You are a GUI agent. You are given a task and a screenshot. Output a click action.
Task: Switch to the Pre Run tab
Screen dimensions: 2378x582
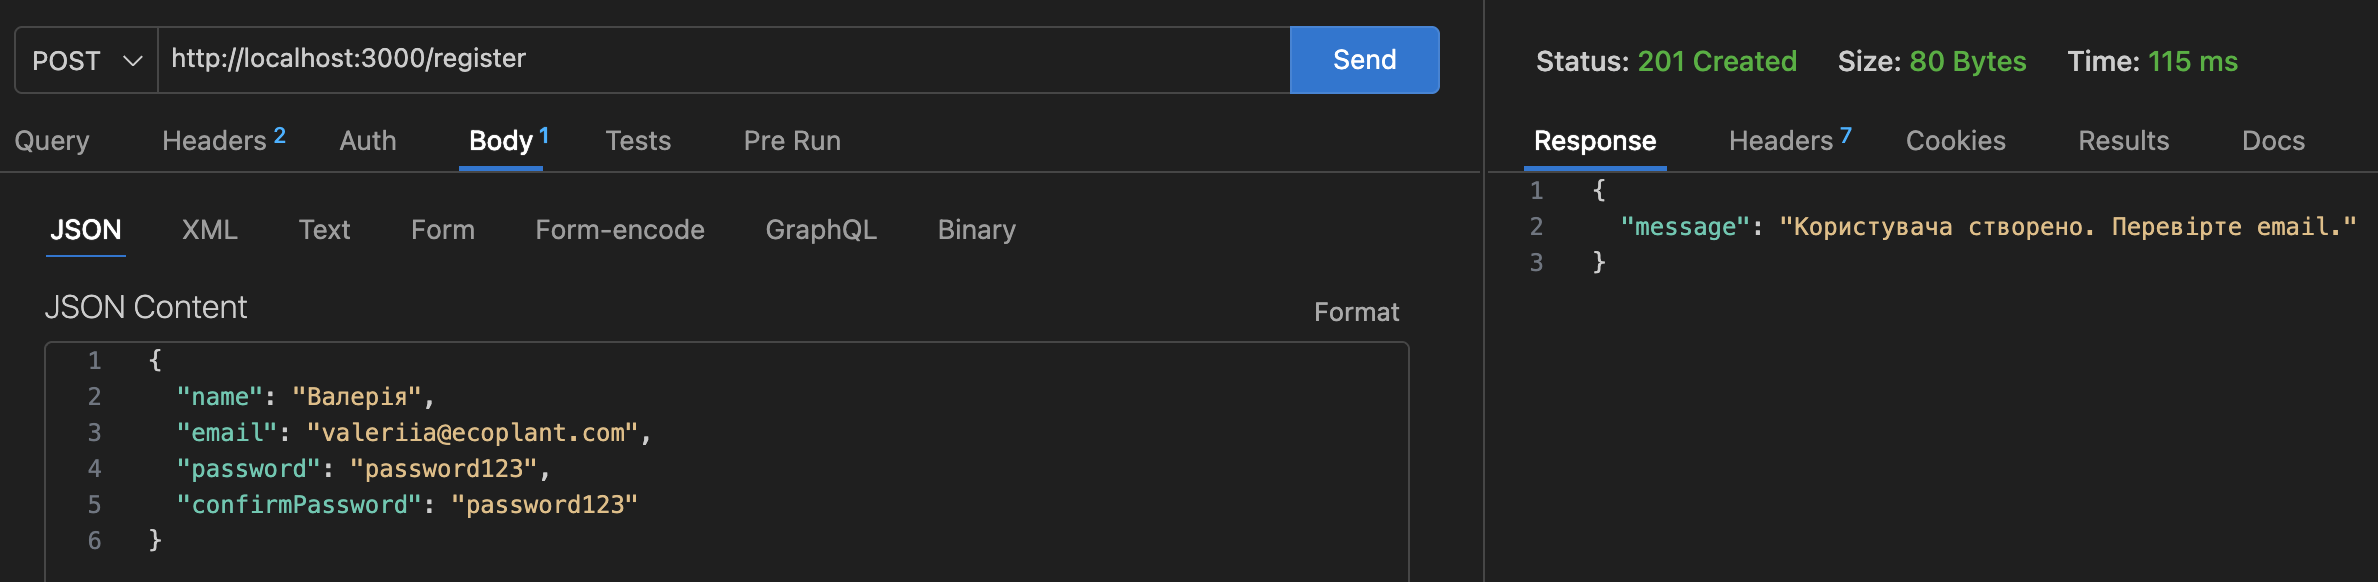coord(792,141)
